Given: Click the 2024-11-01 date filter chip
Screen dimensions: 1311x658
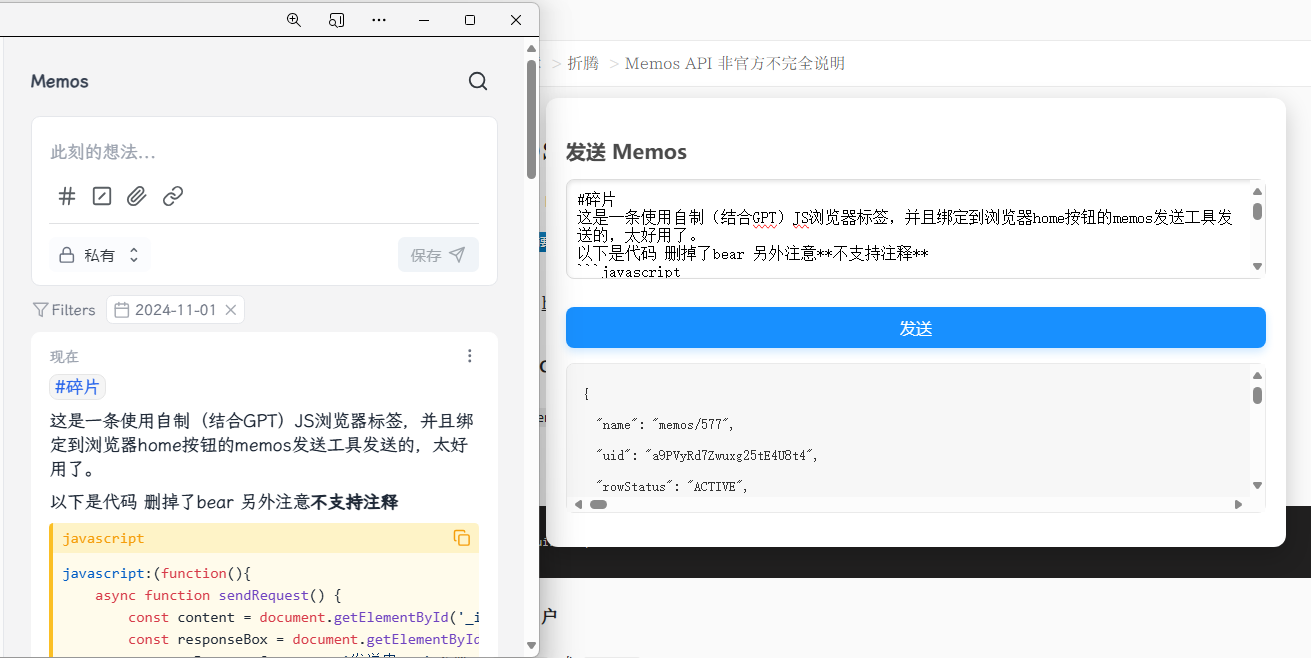Looking at the screenshot, I should [x=175, y=310].
